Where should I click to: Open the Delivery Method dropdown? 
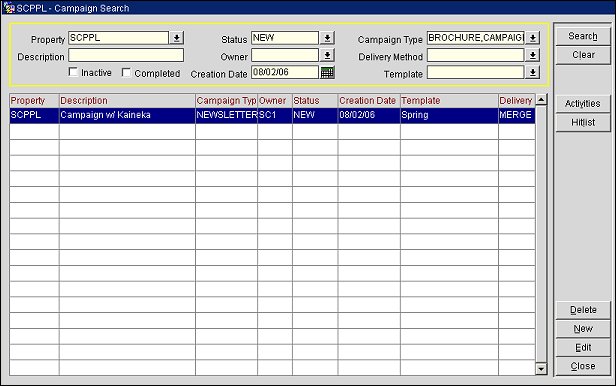coord(533,55)
